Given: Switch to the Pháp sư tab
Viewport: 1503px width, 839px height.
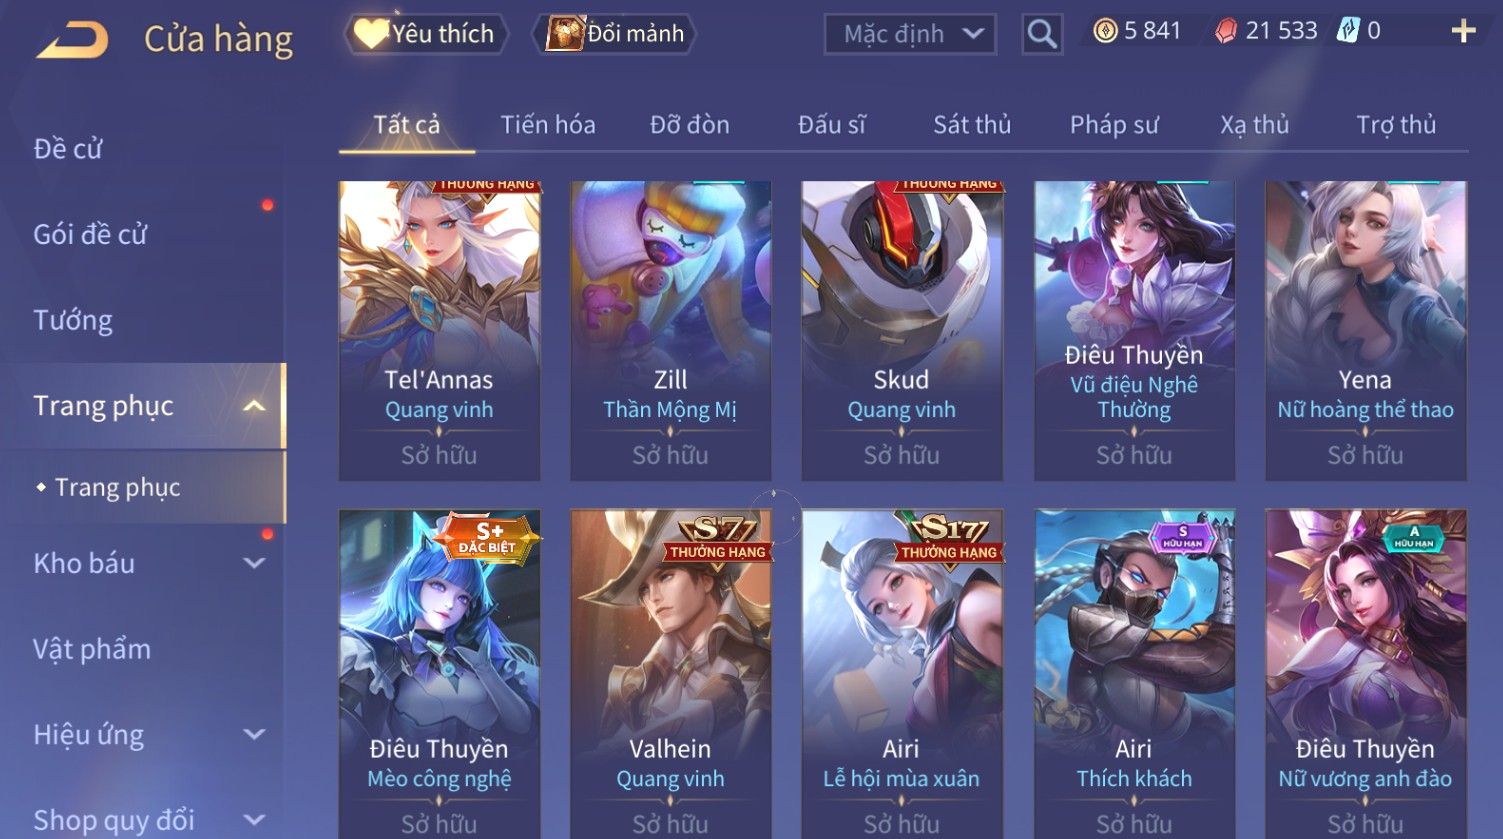Looking at the screenshot, I should pyautogui.click(x=1114, y=125).
